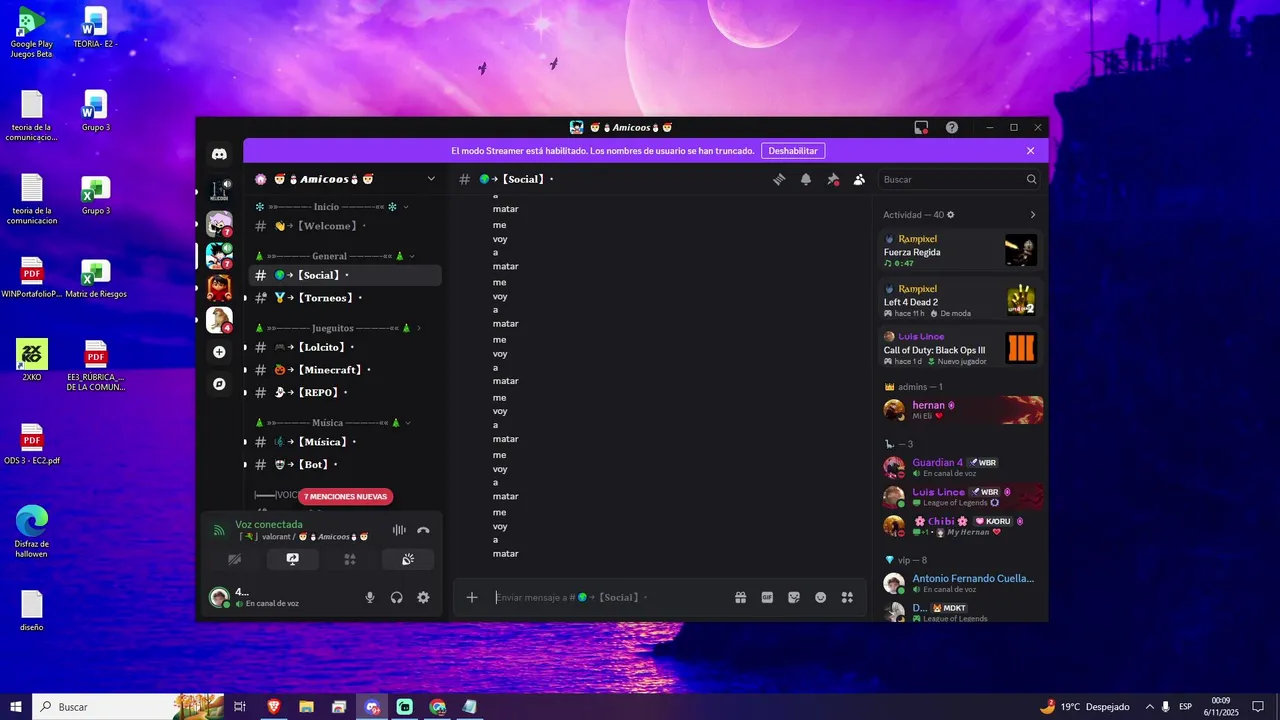This screenshot has height=720, width=1280.
Task: Open the Bot channel
Action: pos(345,465)
